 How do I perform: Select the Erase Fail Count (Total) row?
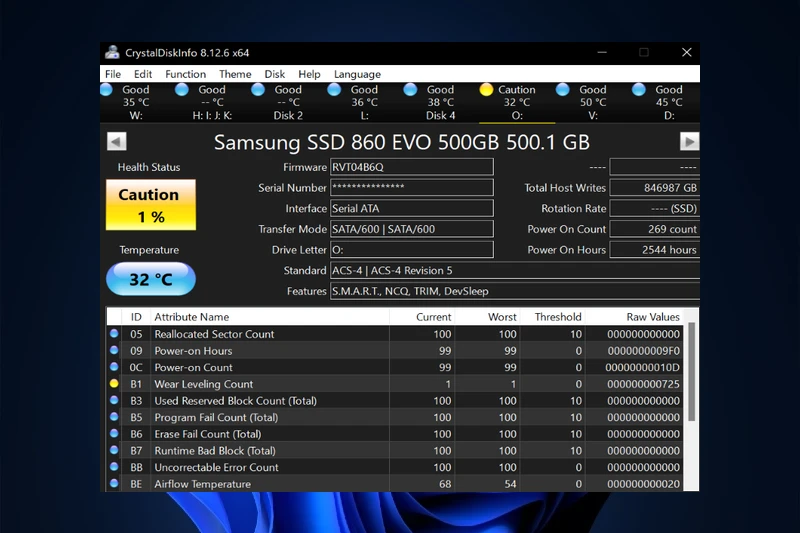tap(395, 434)
